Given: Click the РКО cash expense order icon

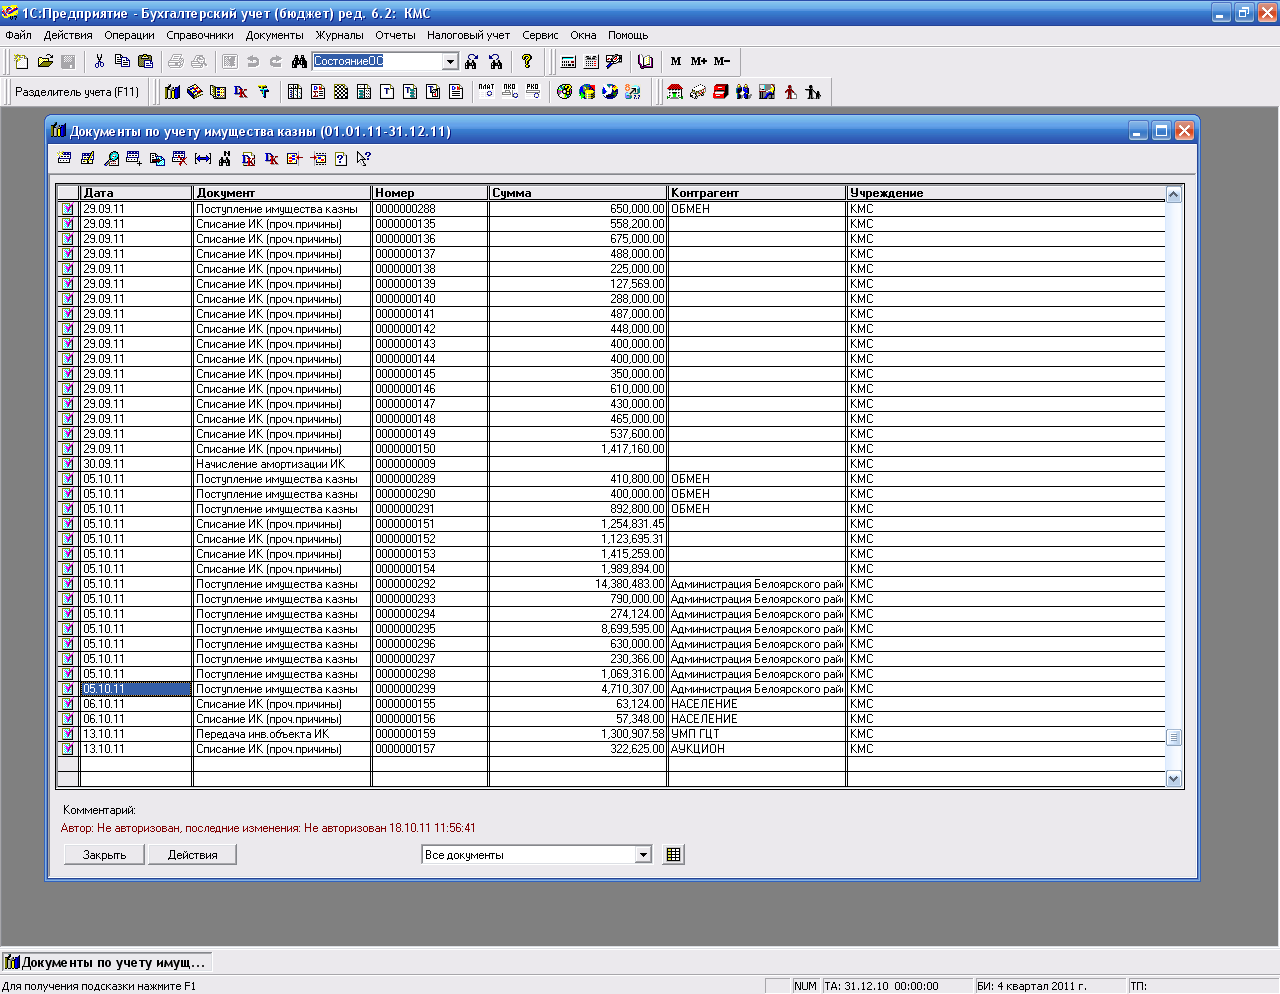Looking at the screenshot, I should tap(532, 92).
